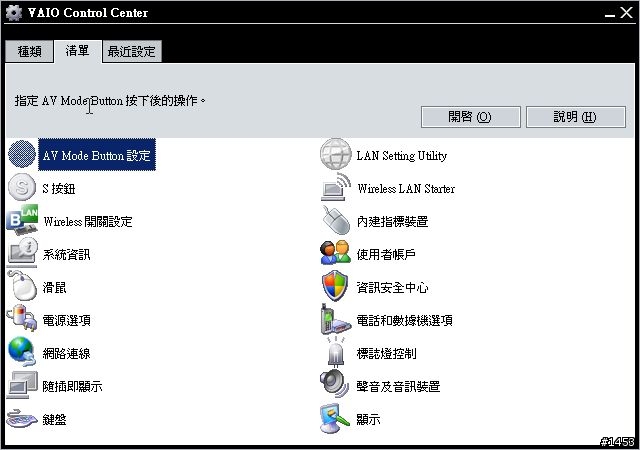Click the '電源選項' text entry
This screenshot has height=450, width=640.
click(x=67, y=320)
